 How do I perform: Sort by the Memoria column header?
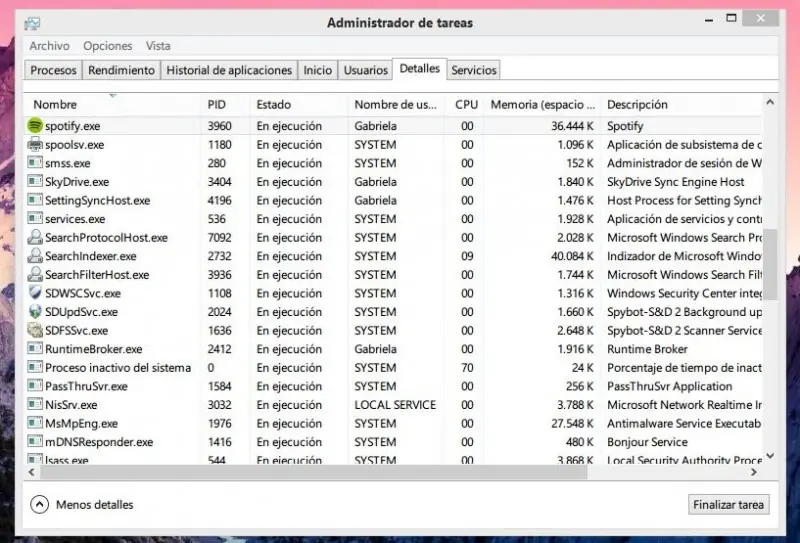point(542,105)
